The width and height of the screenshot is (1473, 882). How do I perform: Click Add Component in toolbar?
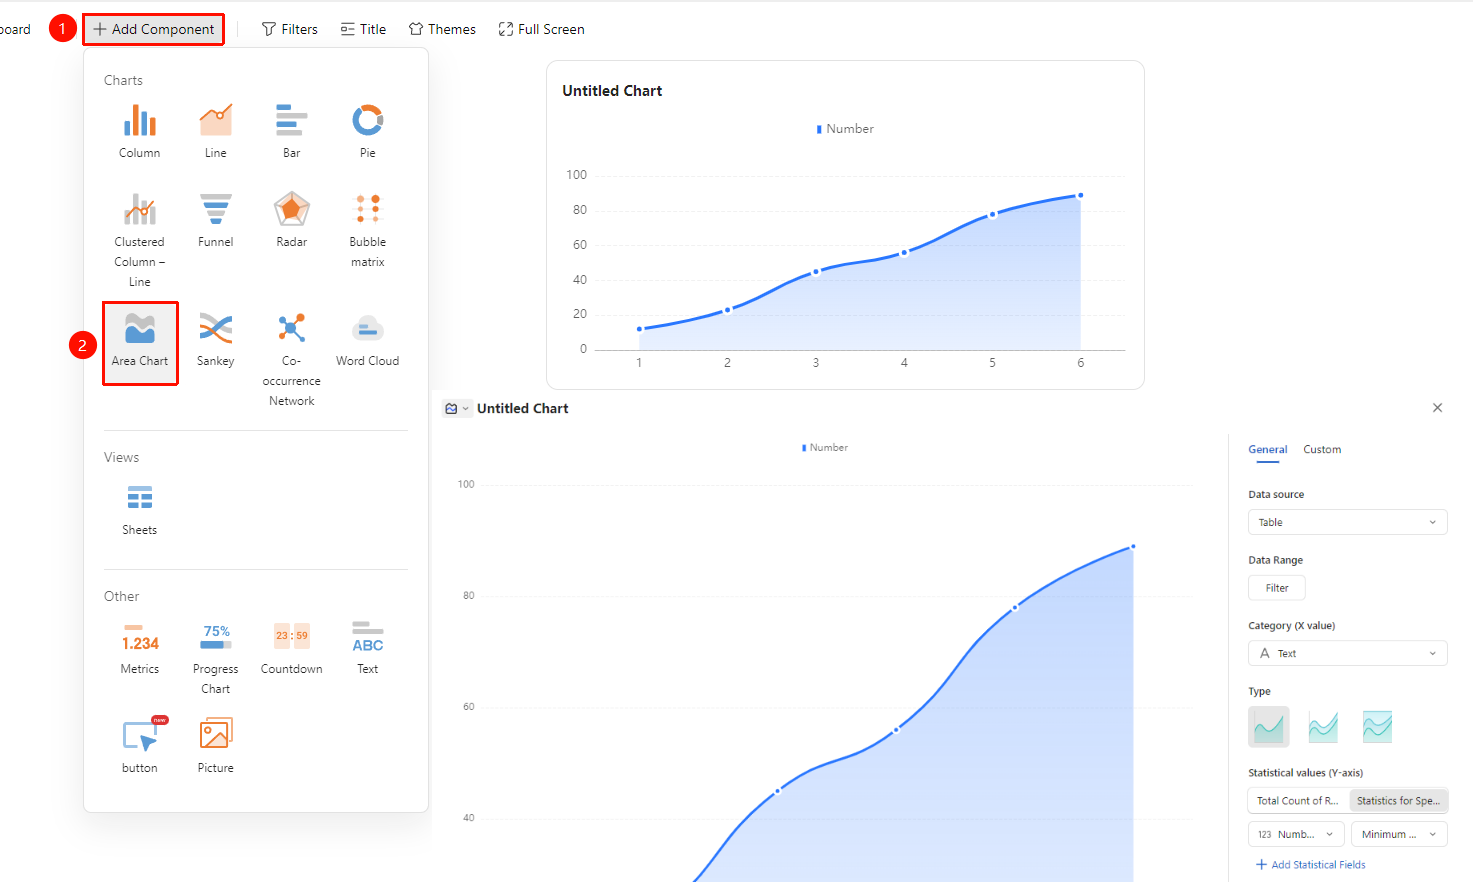point(153,29)
